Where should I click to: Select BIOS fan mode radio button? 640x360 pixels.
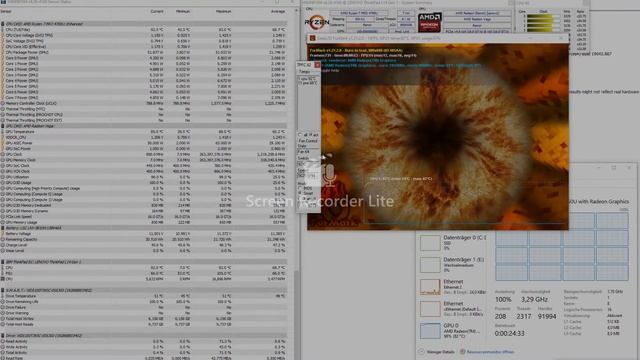[301, 188]
